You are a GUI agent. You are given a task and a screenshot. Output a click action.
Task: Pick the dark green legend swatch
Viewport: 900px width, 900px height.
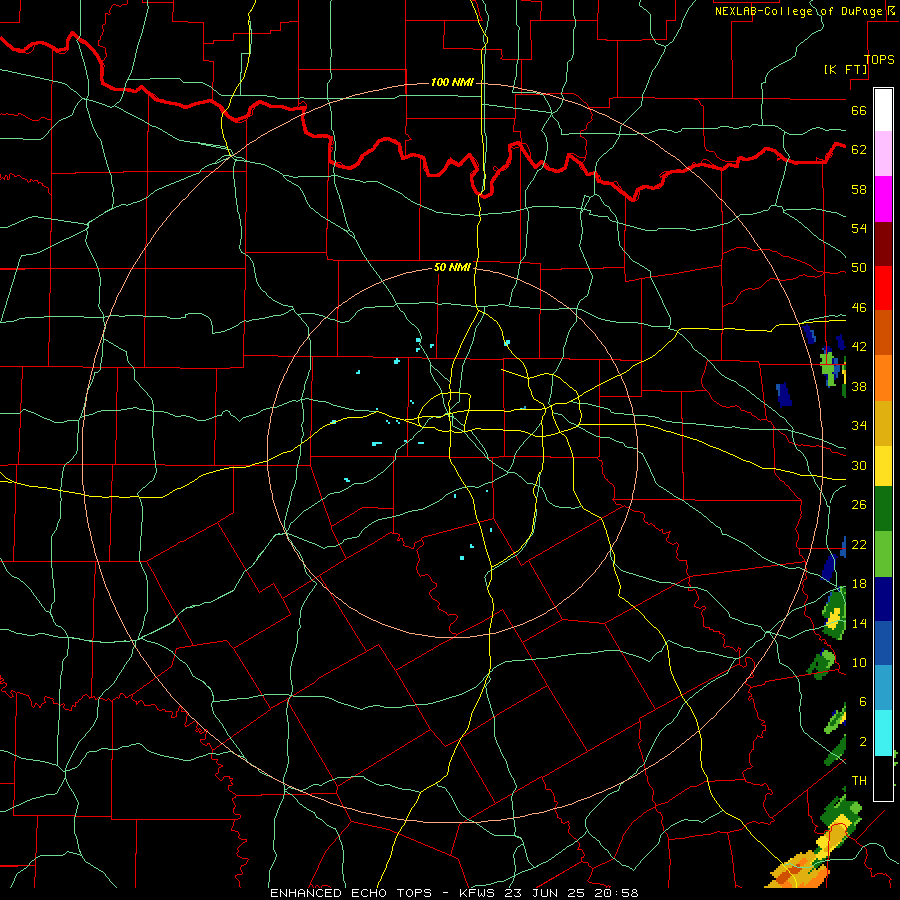(x=883, y=509)
